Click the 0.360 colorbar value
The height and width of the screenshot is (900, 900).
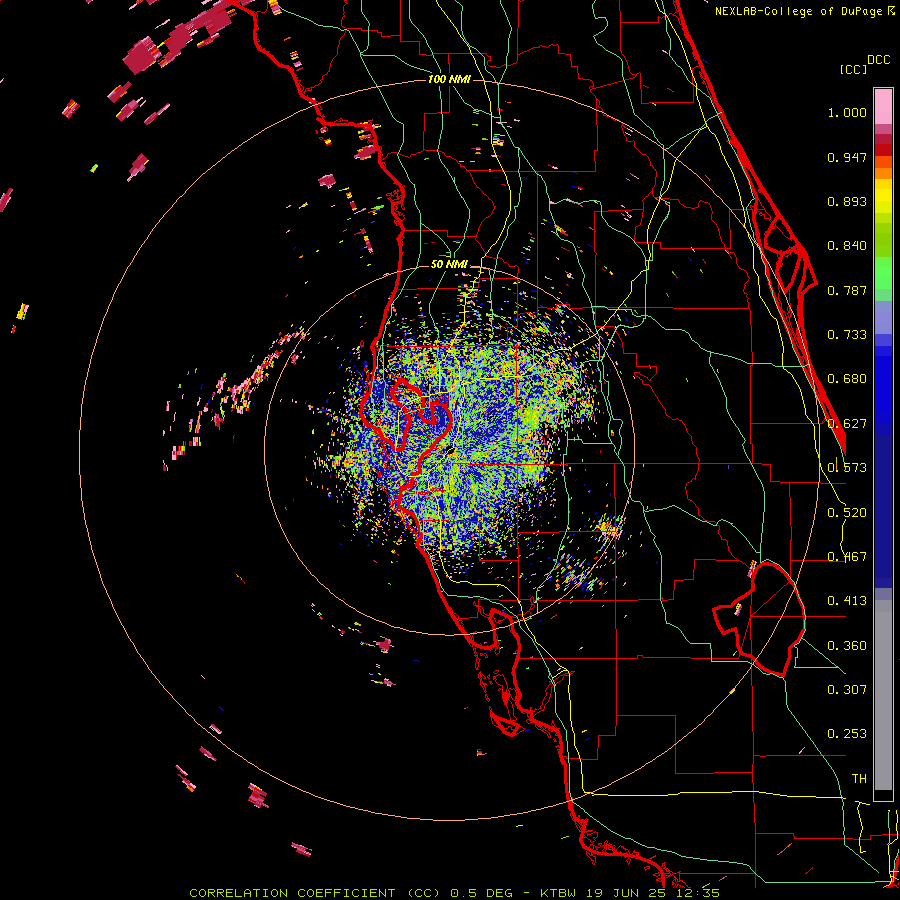tap(847, 646)
